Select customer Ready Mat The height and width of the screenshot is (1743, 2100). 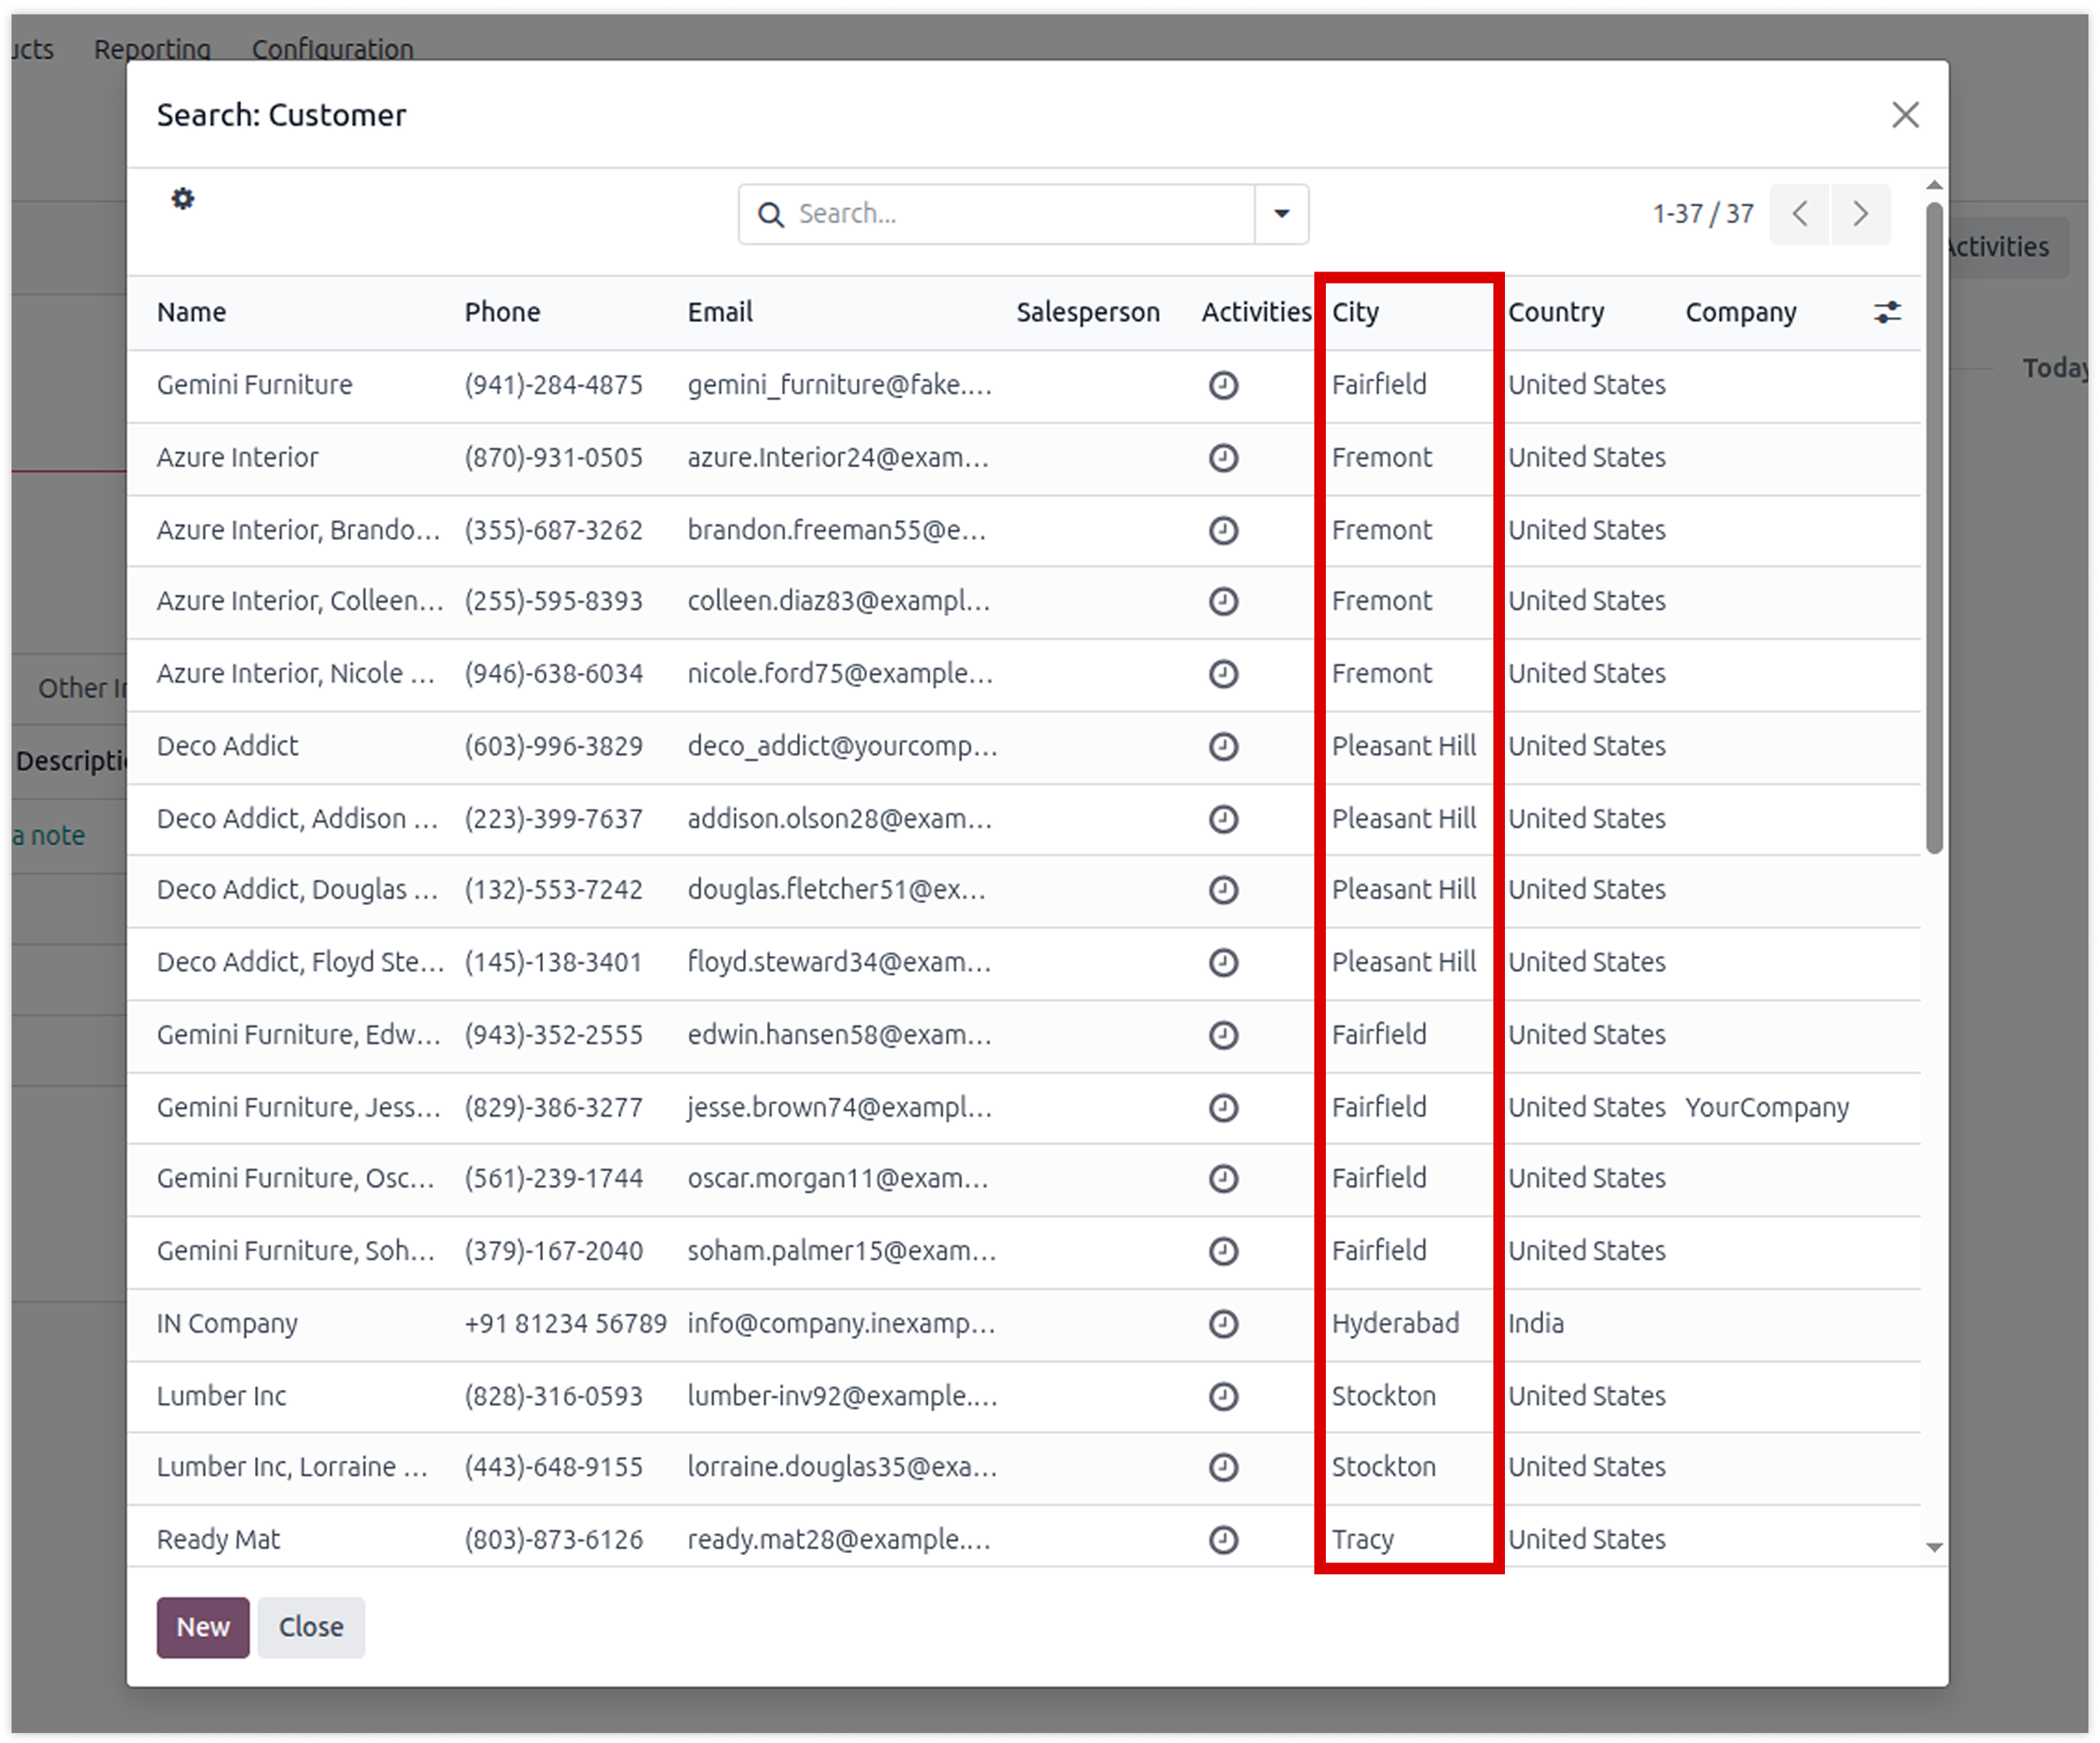click(218, 1540)
